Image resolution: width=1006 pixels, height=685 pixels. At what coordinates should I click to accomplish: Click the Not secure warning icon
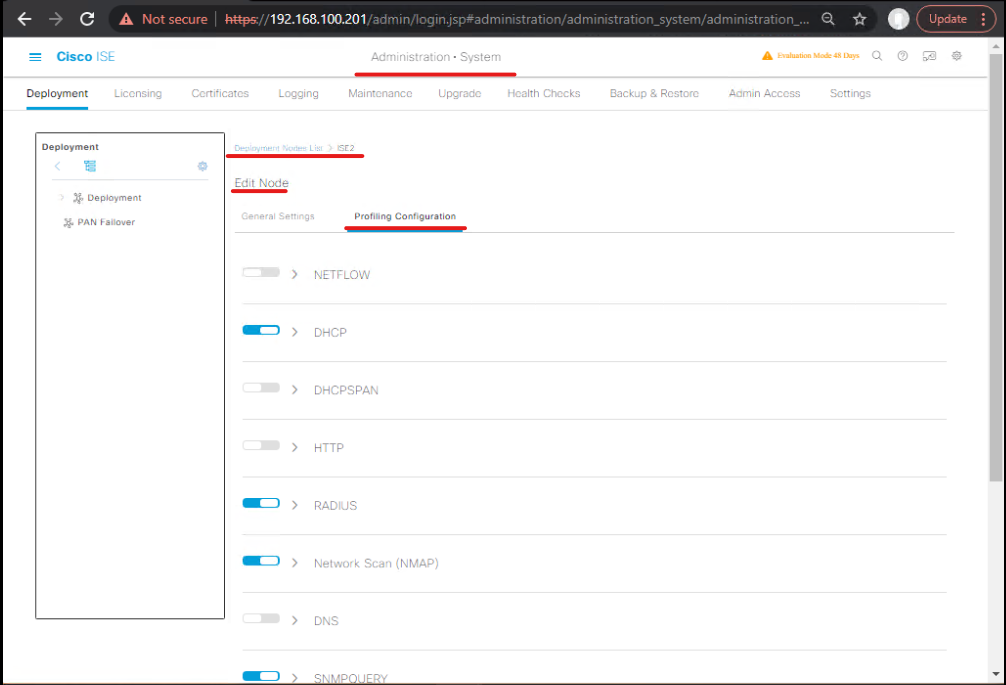[x=126, y=19]
